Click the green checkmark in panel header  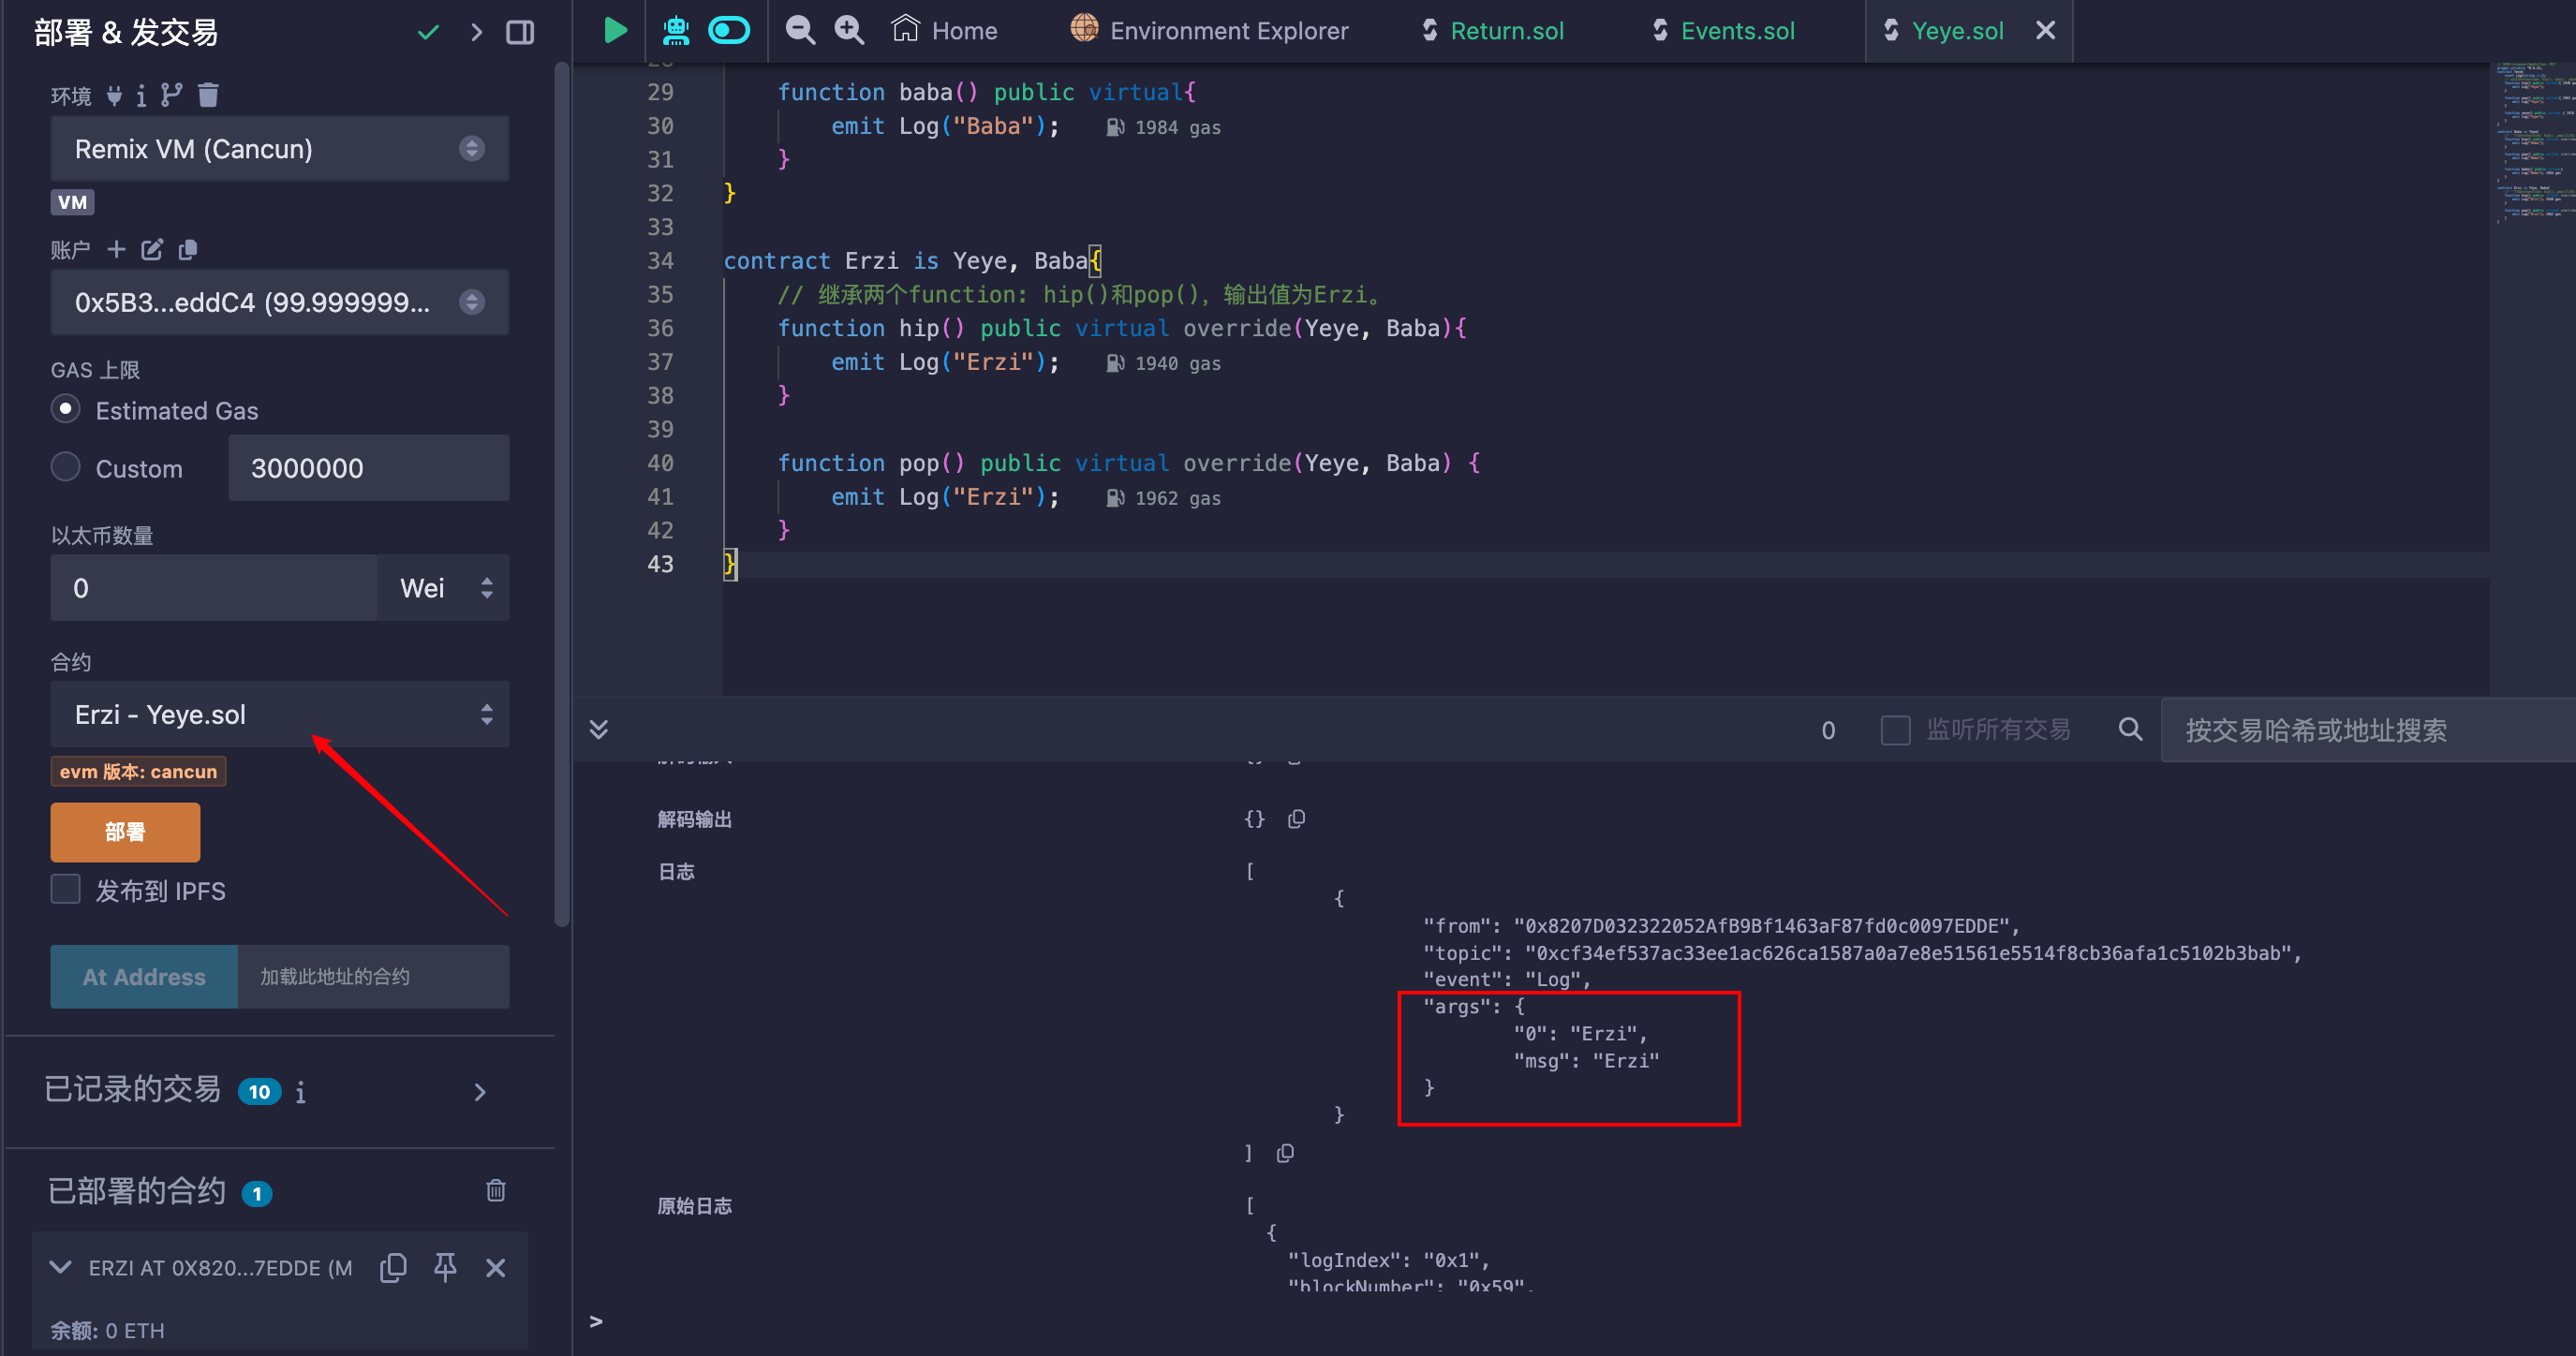tap(428, 33)
